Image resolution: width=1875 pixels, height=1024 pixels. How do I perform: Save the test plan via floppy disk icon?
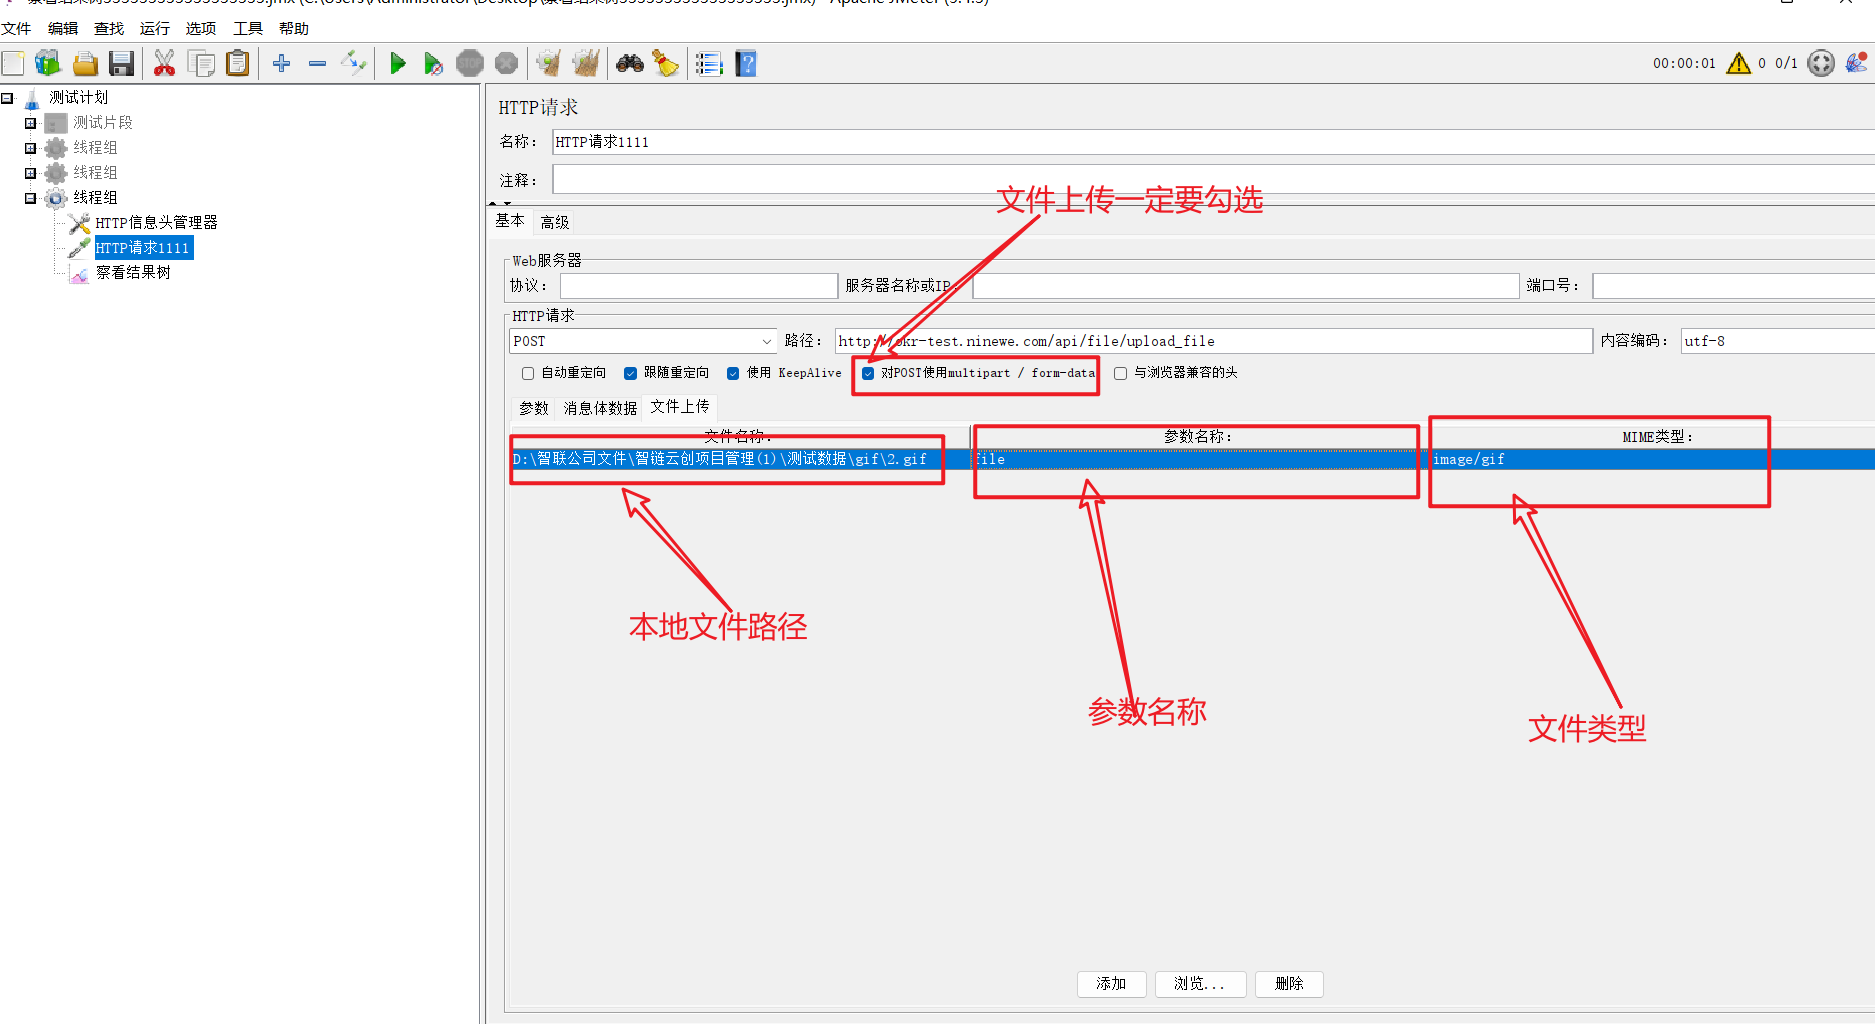pyautogui.click(x=121, y=63)
